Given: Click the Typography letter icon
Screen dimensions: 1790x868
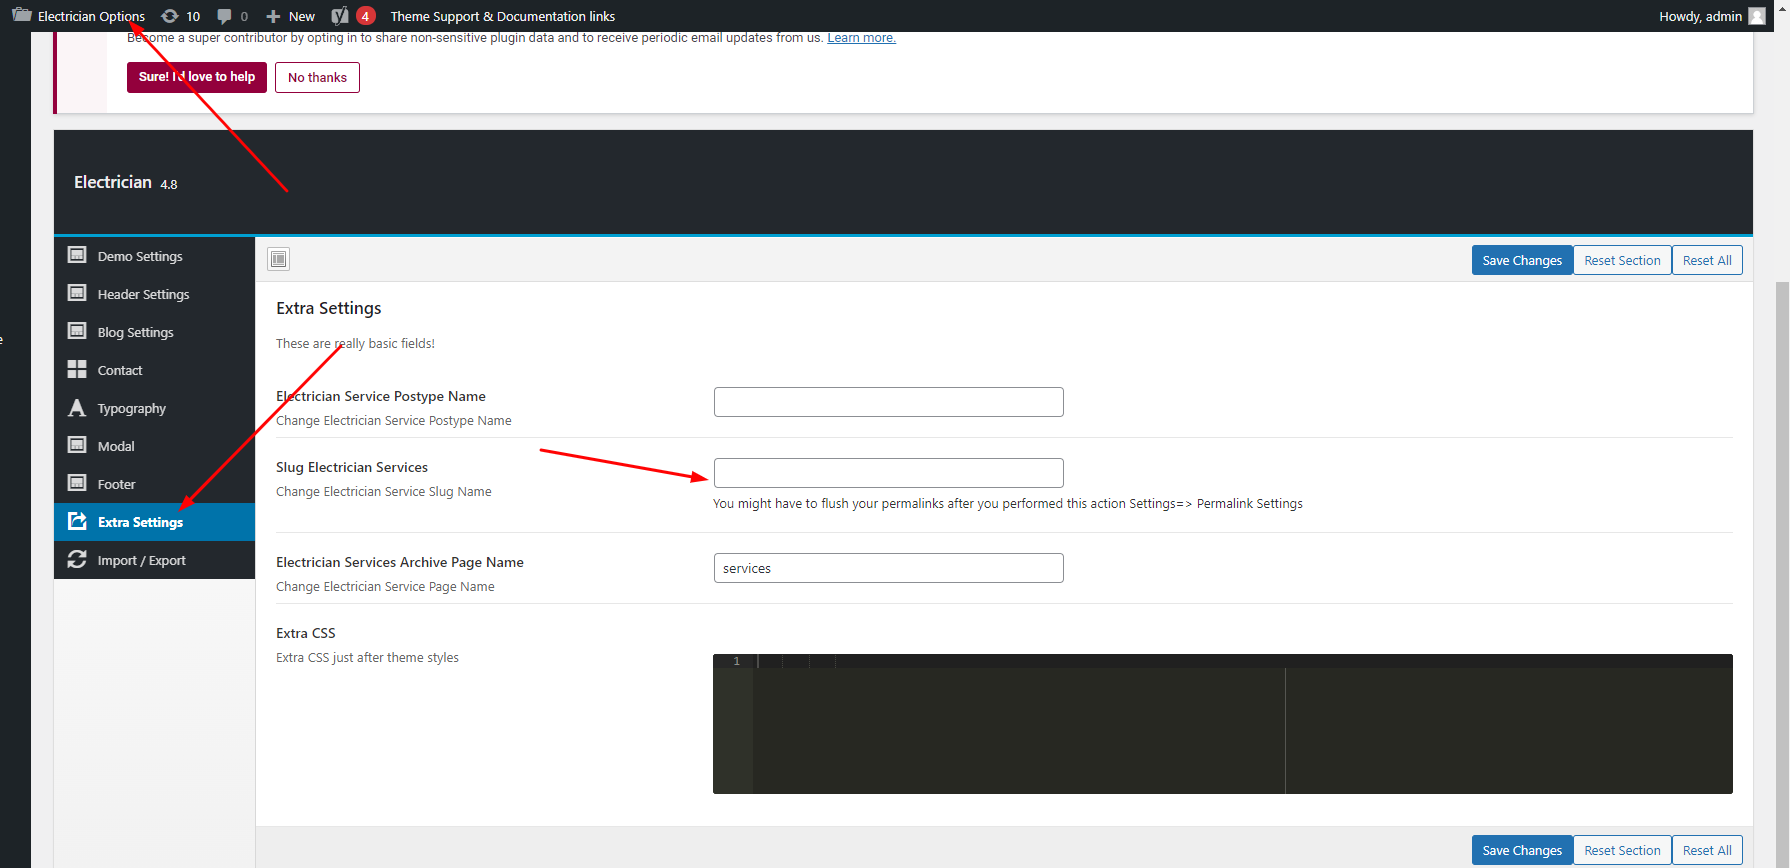Looking at the screenshot, I should pyautogui.click(x=77, y=407).
